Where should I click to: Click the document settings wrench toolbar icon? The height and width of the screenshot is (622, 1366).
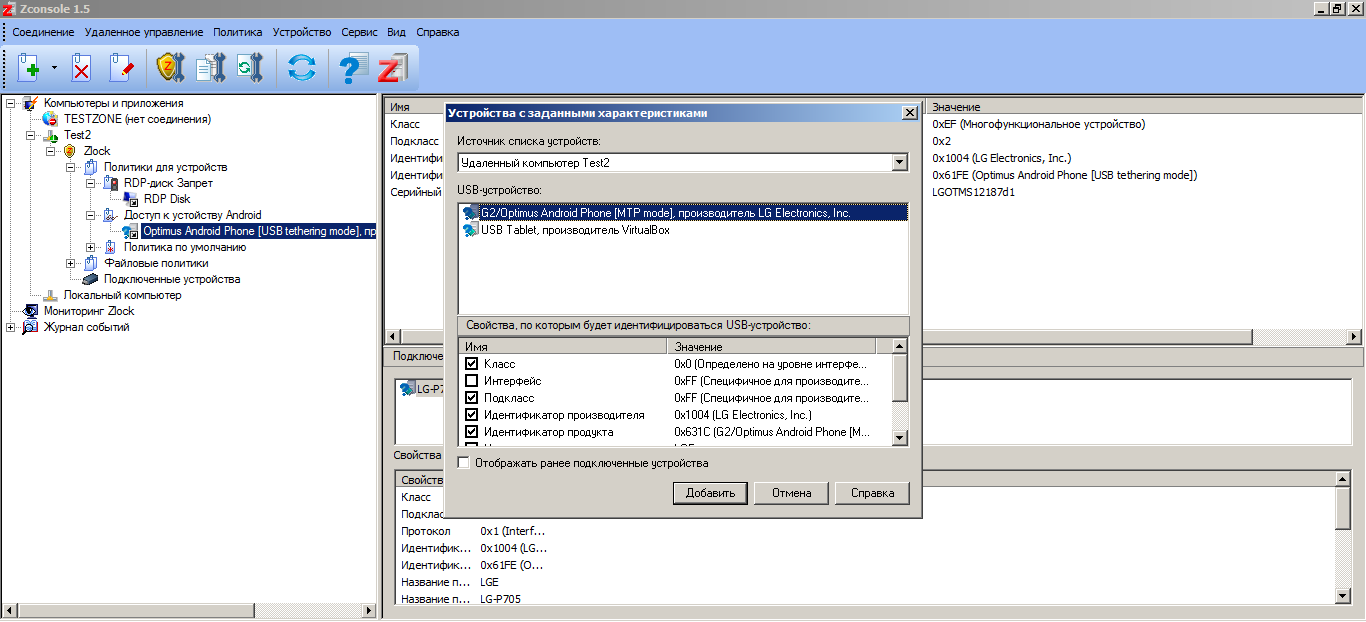[211, 68]
